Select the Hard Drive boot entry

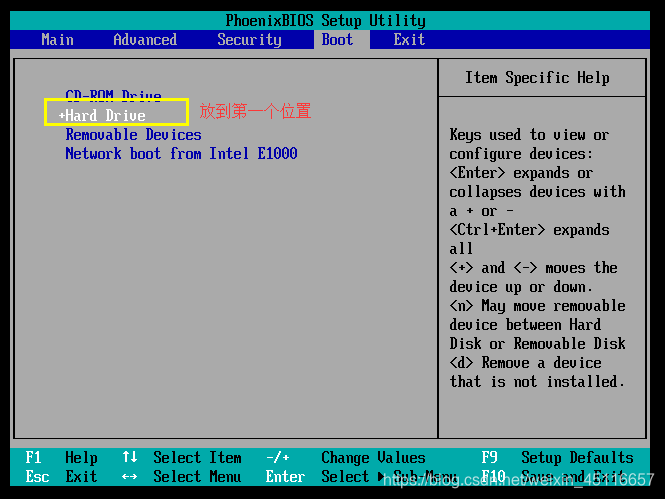[105, 115]
